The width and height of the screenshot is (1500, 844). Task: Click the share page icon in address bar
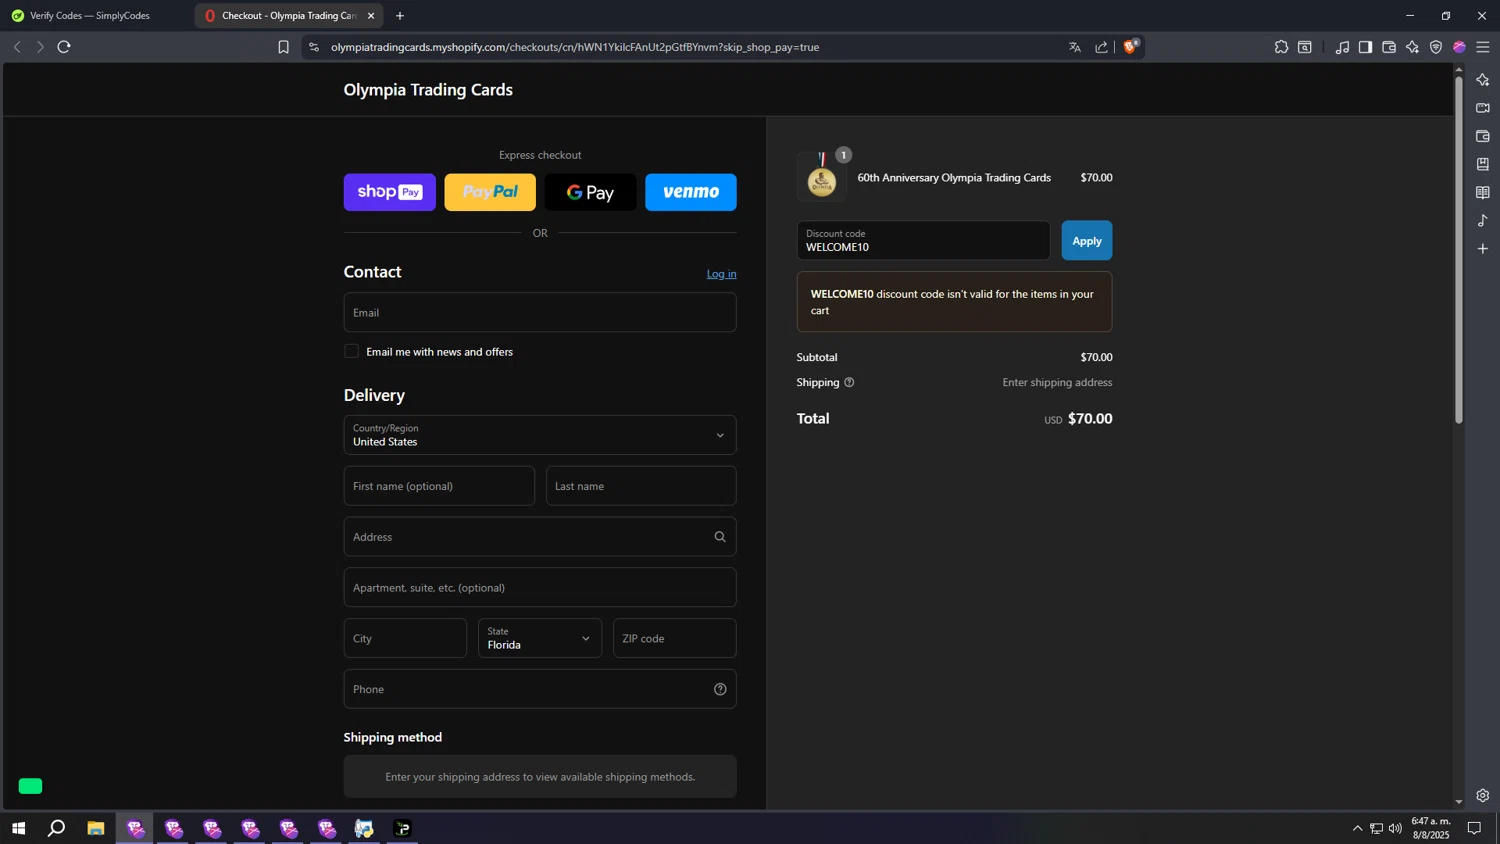click(1101, 47)
